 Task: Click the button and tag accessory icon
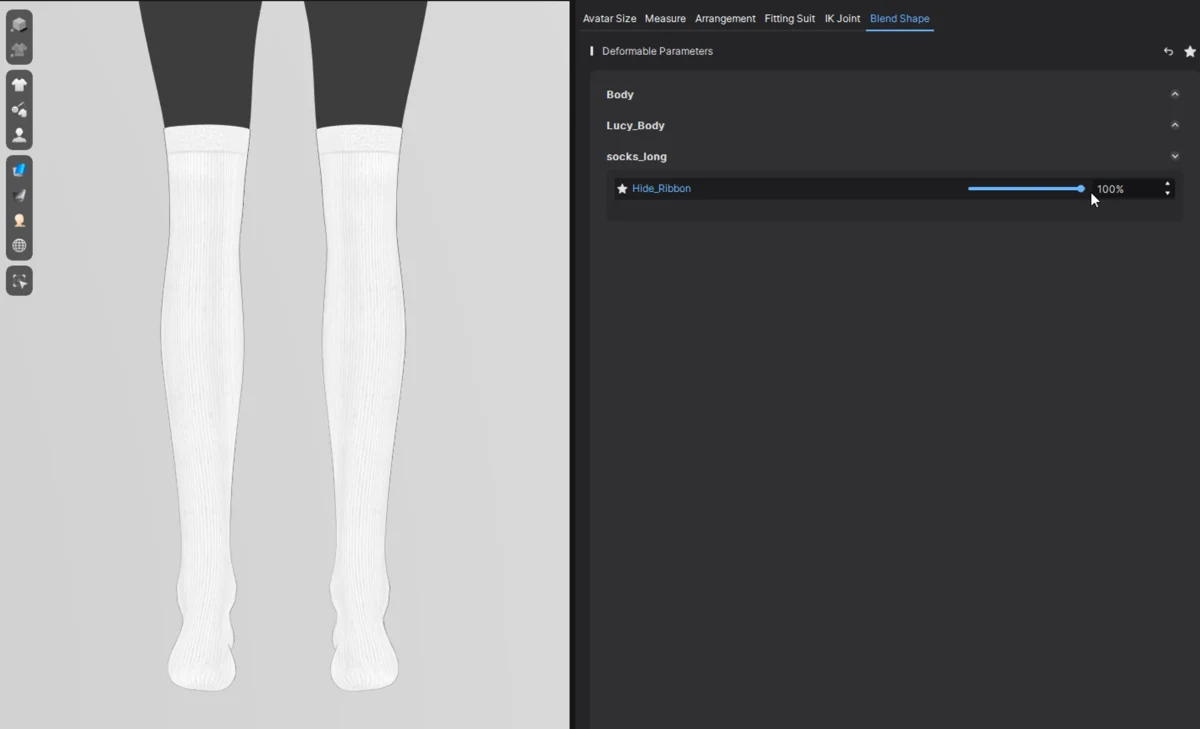pos(19,110)
